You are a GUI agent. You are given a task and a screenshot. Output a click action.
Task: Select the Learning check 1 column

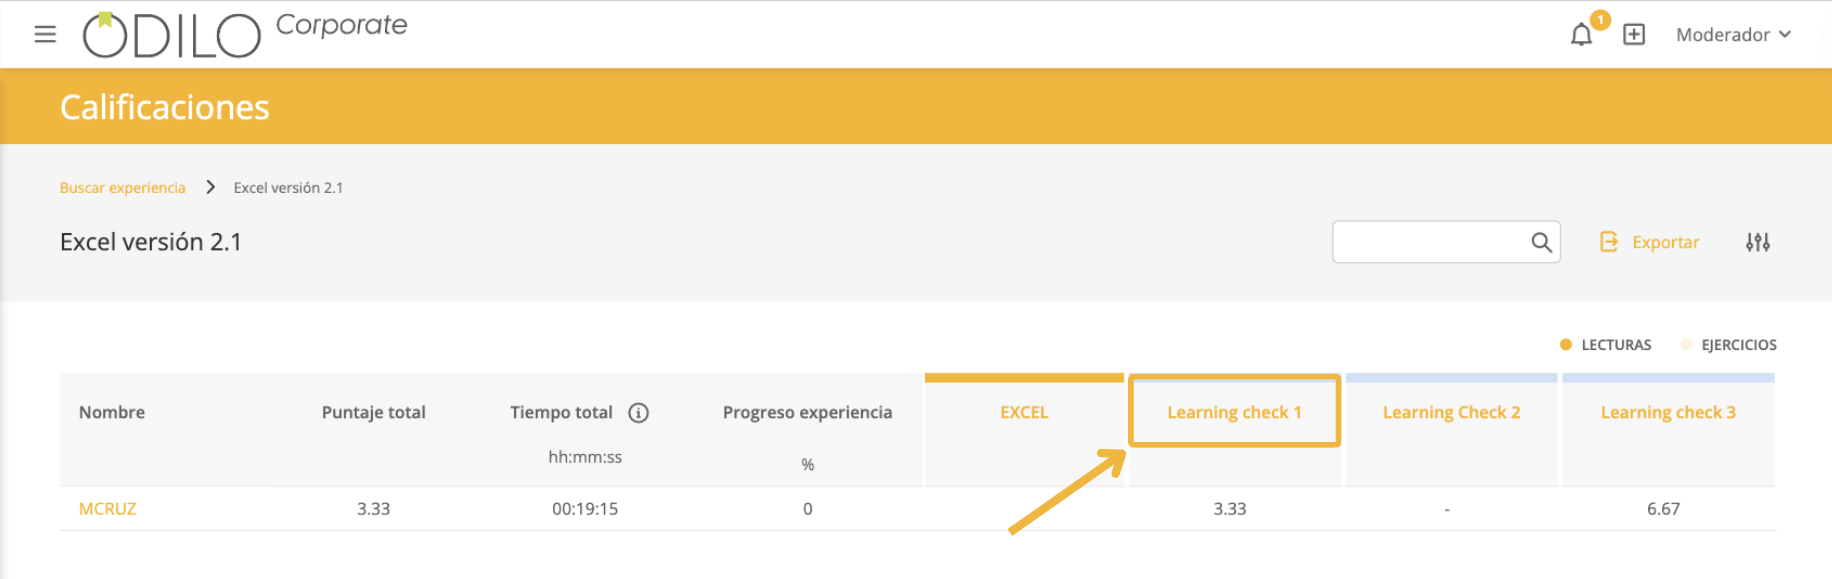coord(1234,412)
